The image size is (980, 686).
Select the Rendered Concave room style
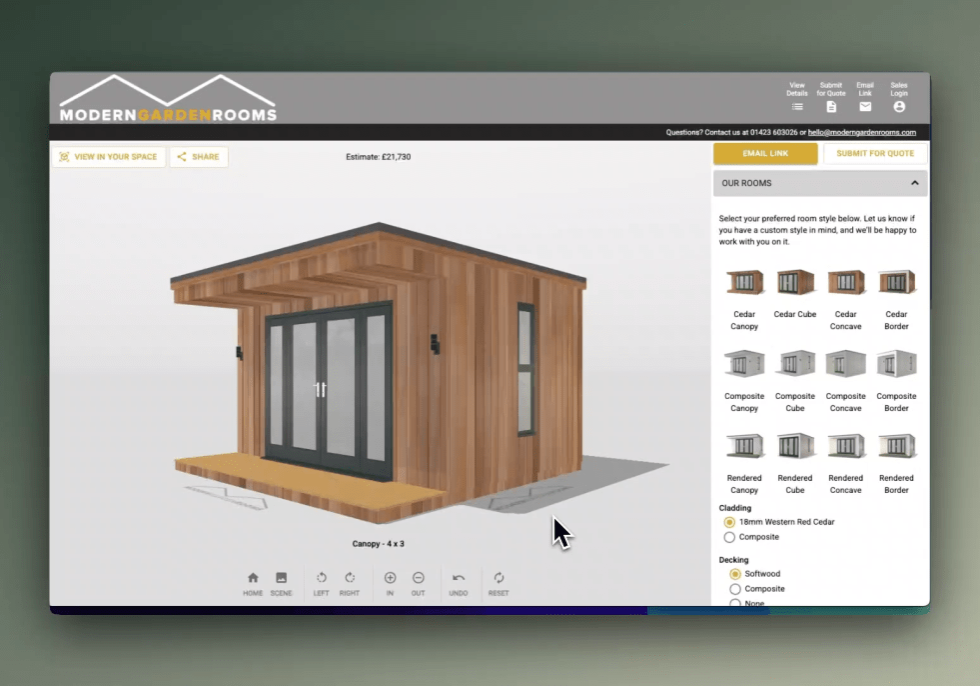click(845, 447)
